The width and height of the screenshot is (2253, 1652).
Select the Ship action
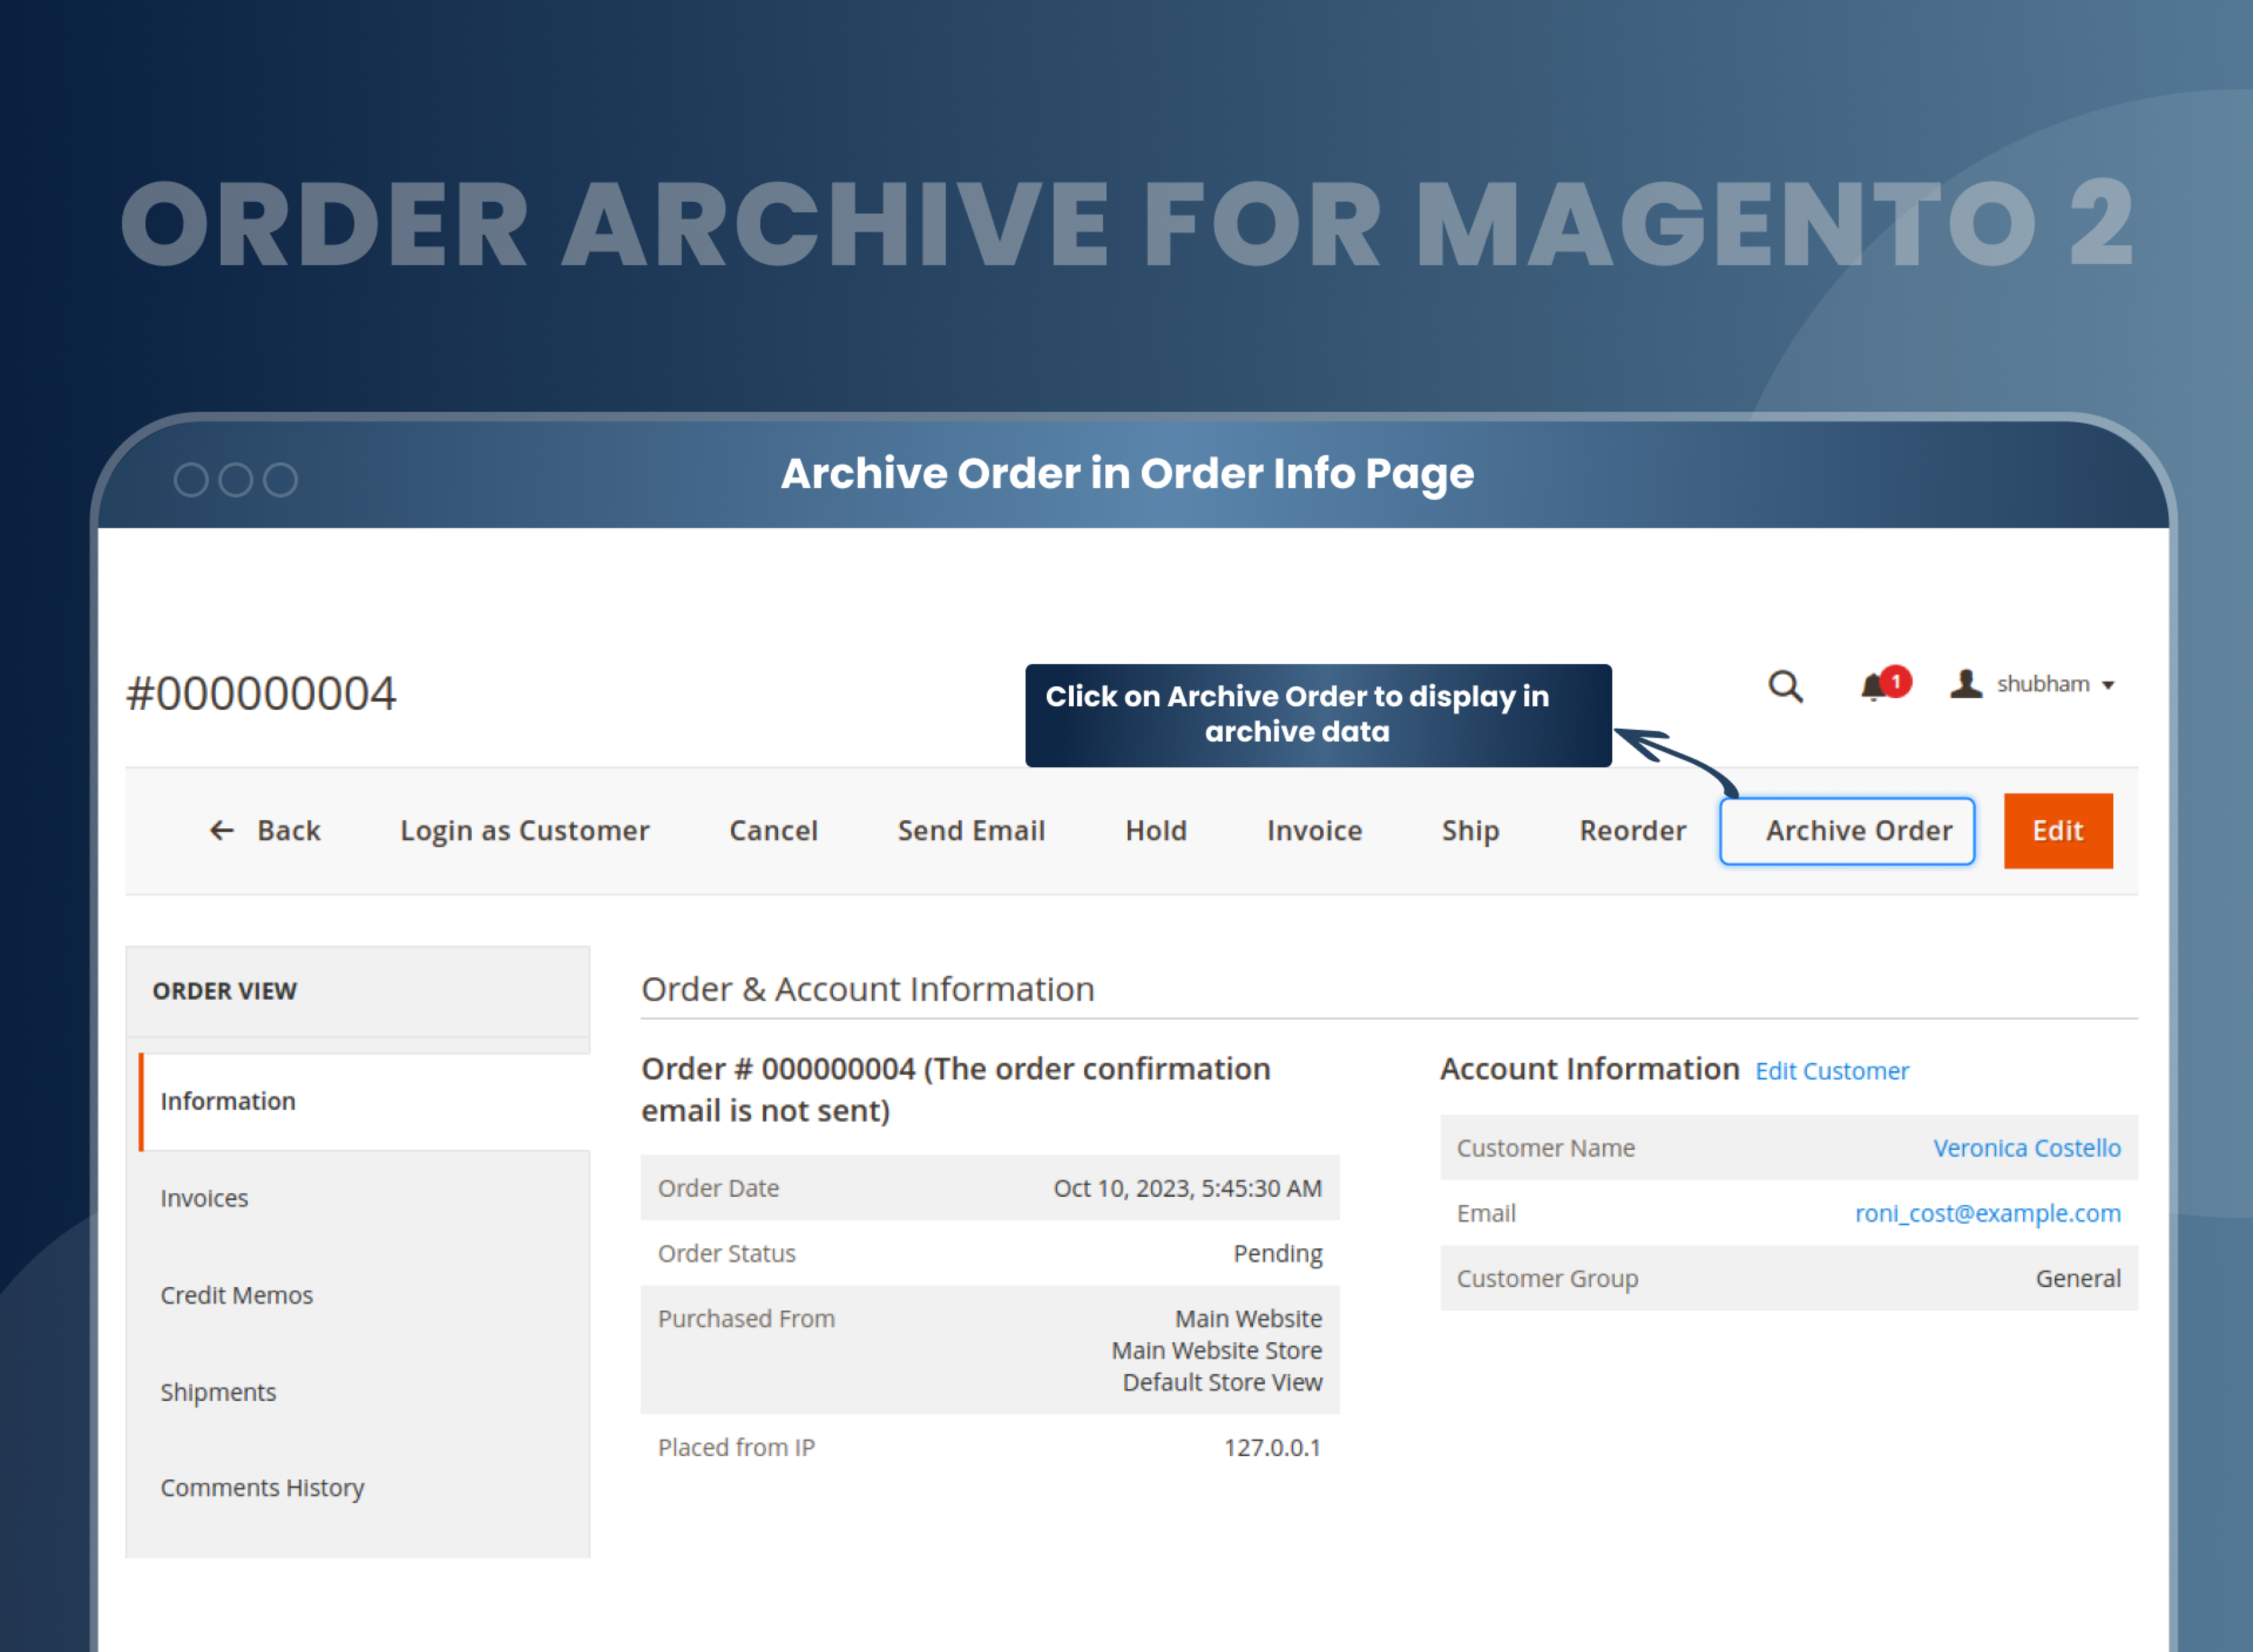pyautogui.click(x=1470, y=831)
